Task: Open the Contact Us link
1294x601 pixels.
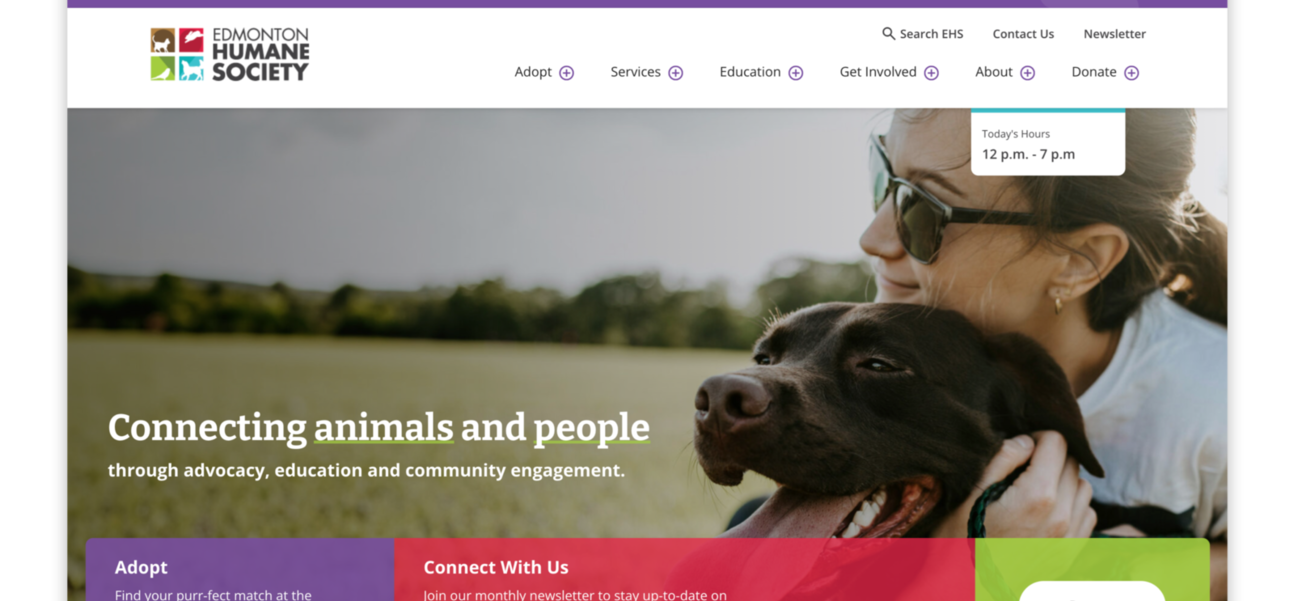Action: 1023,34
